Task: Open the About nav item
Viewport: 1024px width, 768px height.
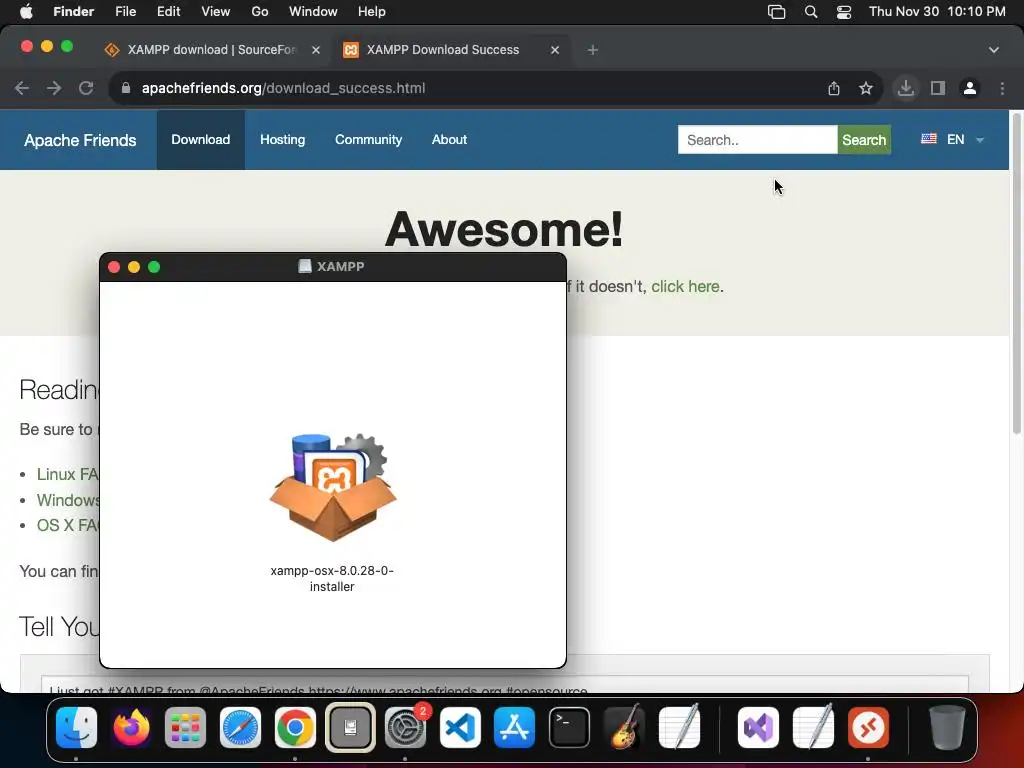Action: [449, 140]
